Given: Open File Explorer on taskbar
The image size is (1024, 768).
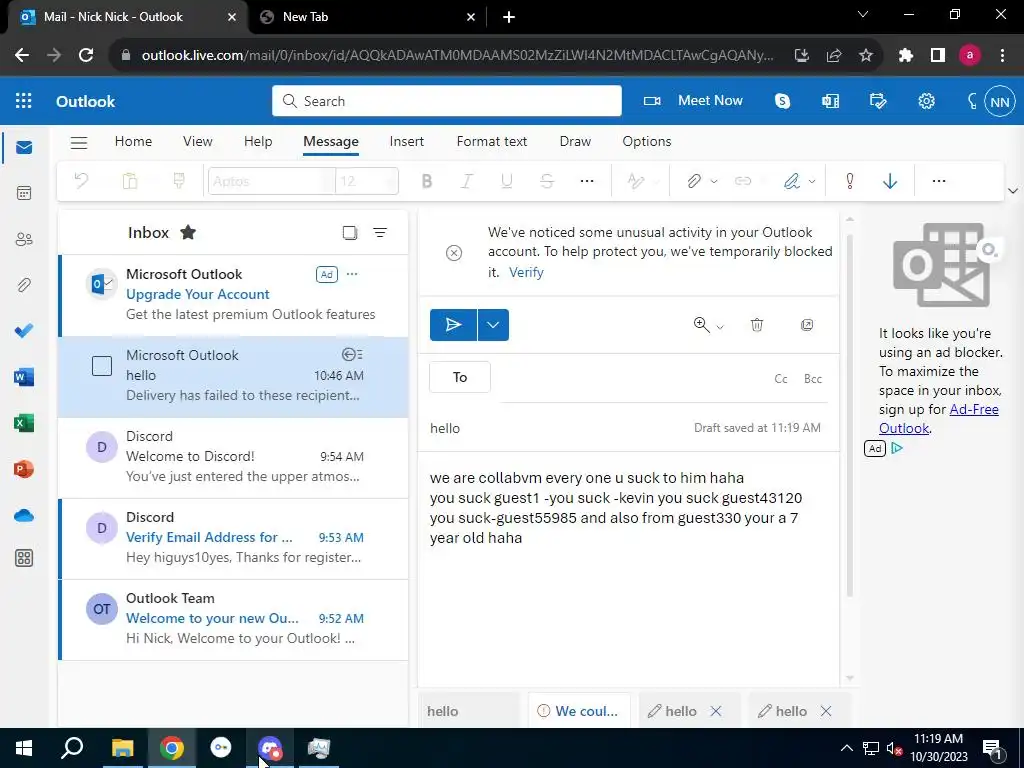Looking at the screenshot, I should tap(122, 748).
